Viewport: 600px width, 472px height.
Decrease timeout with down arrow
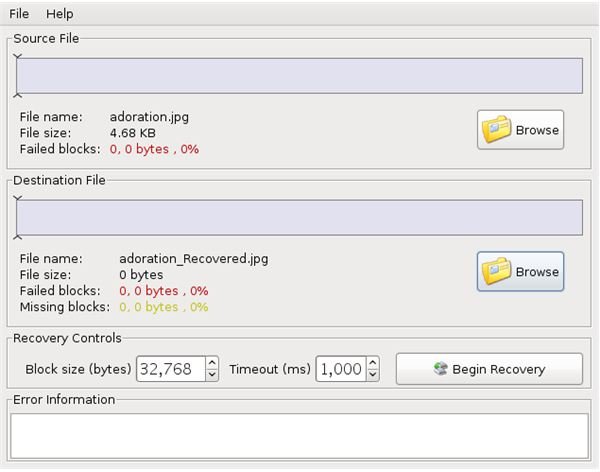(x=373, y=375)
